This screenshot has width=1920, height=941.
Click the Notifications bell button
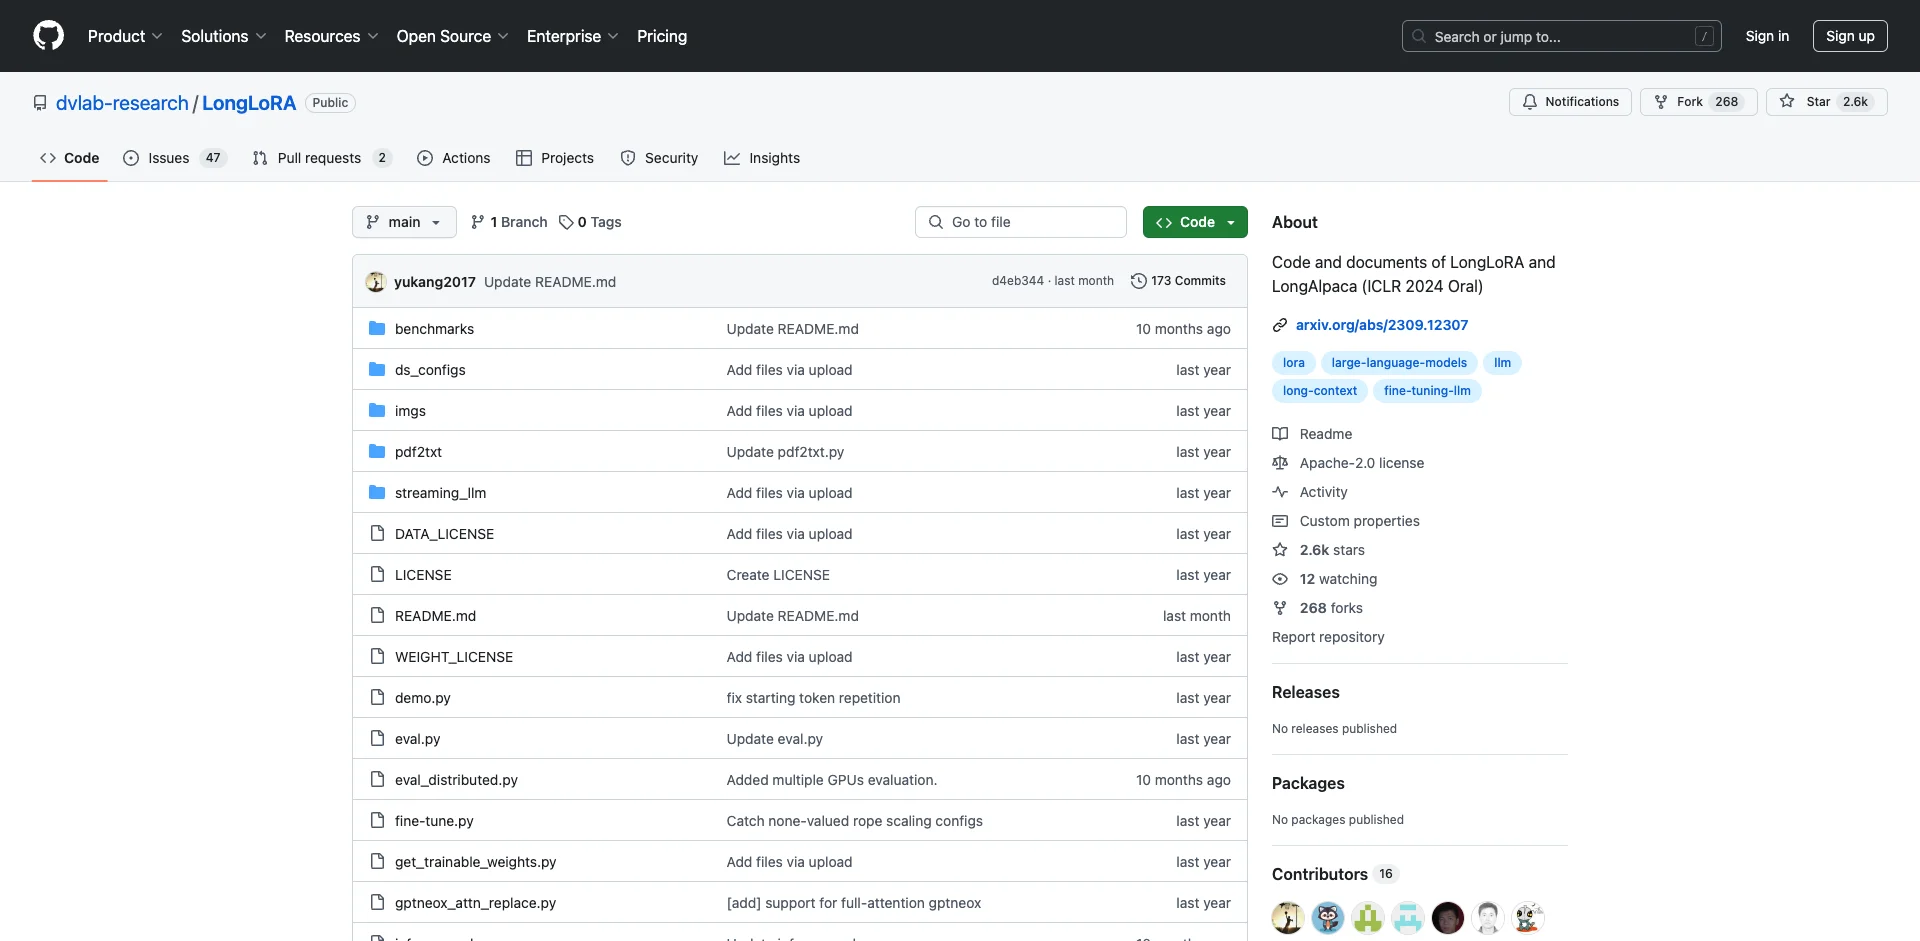point(1570,102)
